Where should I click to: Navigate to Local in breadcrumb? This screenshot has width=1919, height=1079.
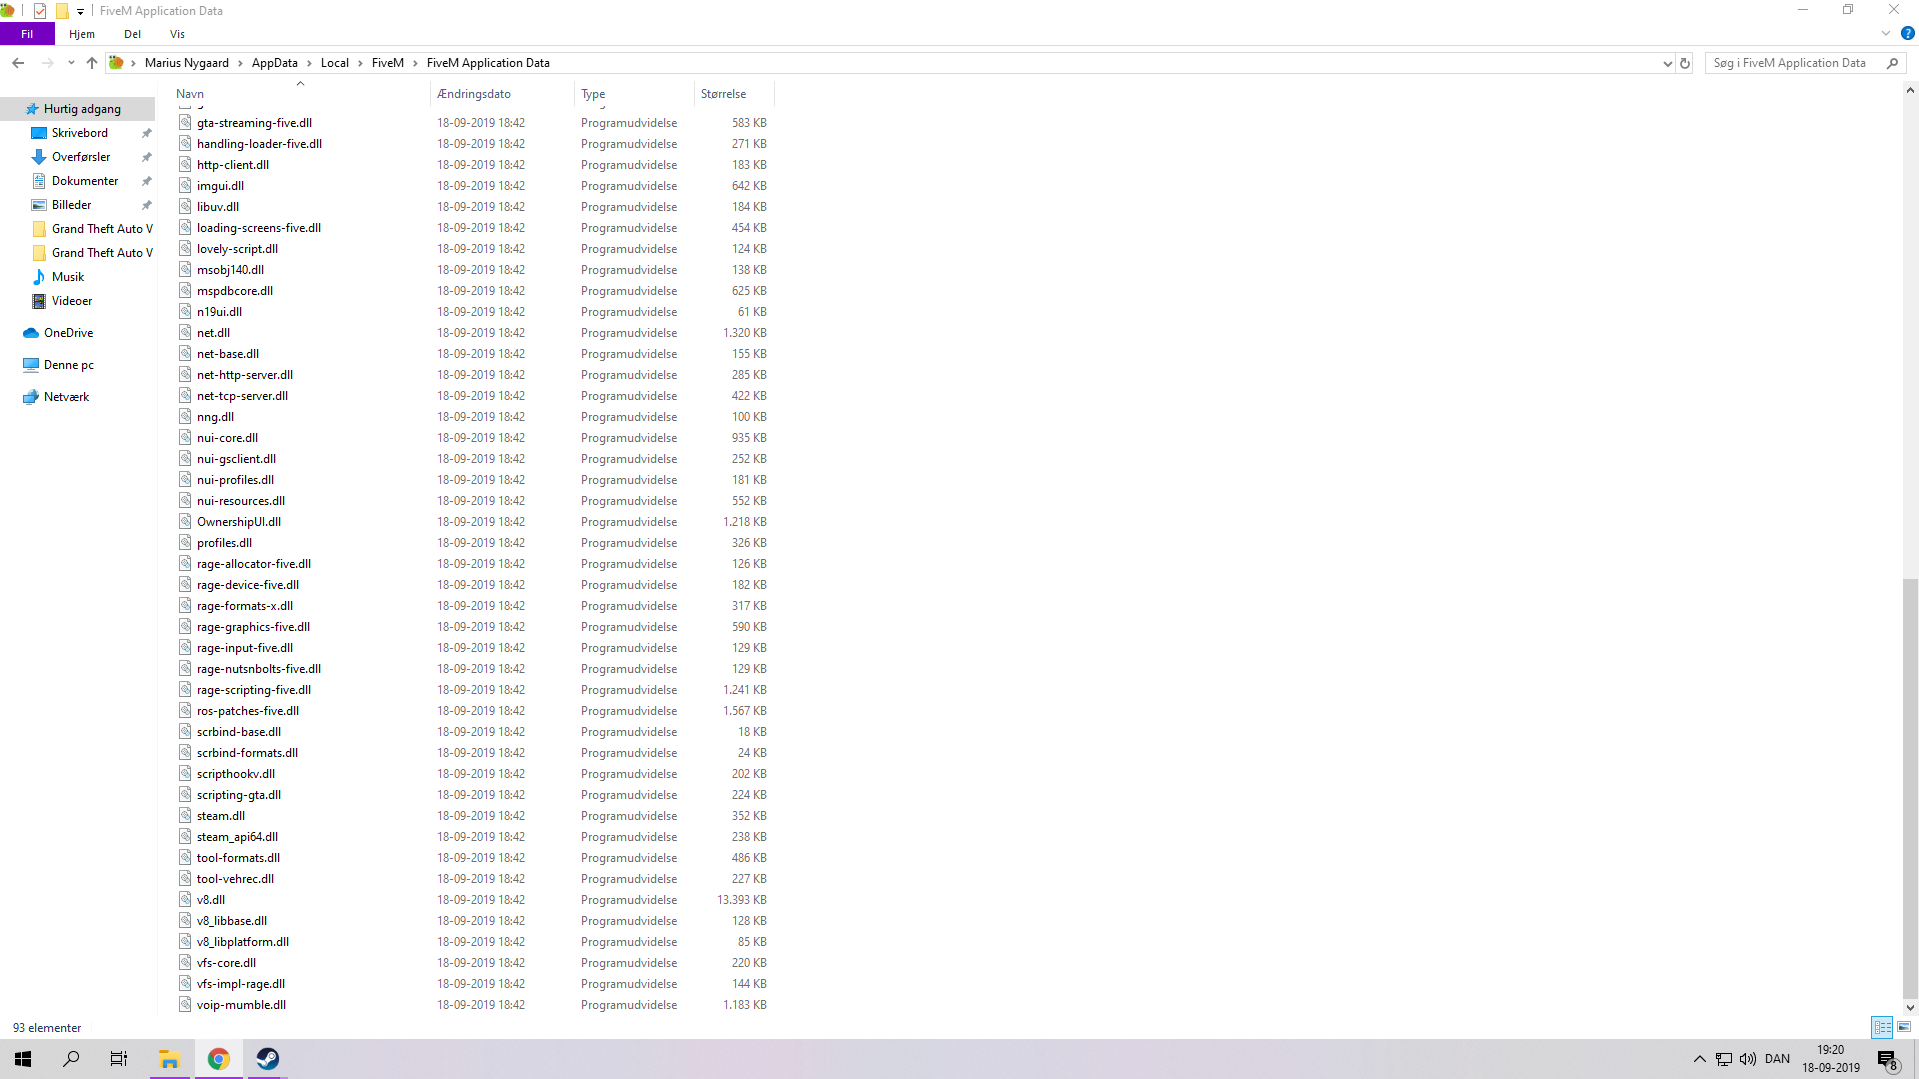tap(335, 63)
